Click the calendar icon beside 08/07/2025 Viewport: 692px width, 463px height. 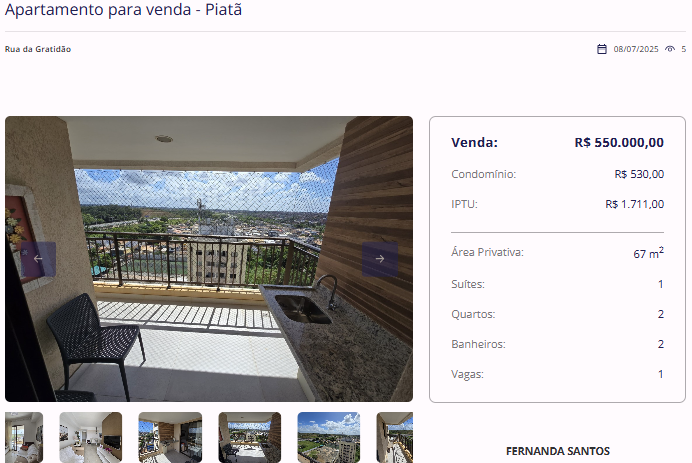602,49
